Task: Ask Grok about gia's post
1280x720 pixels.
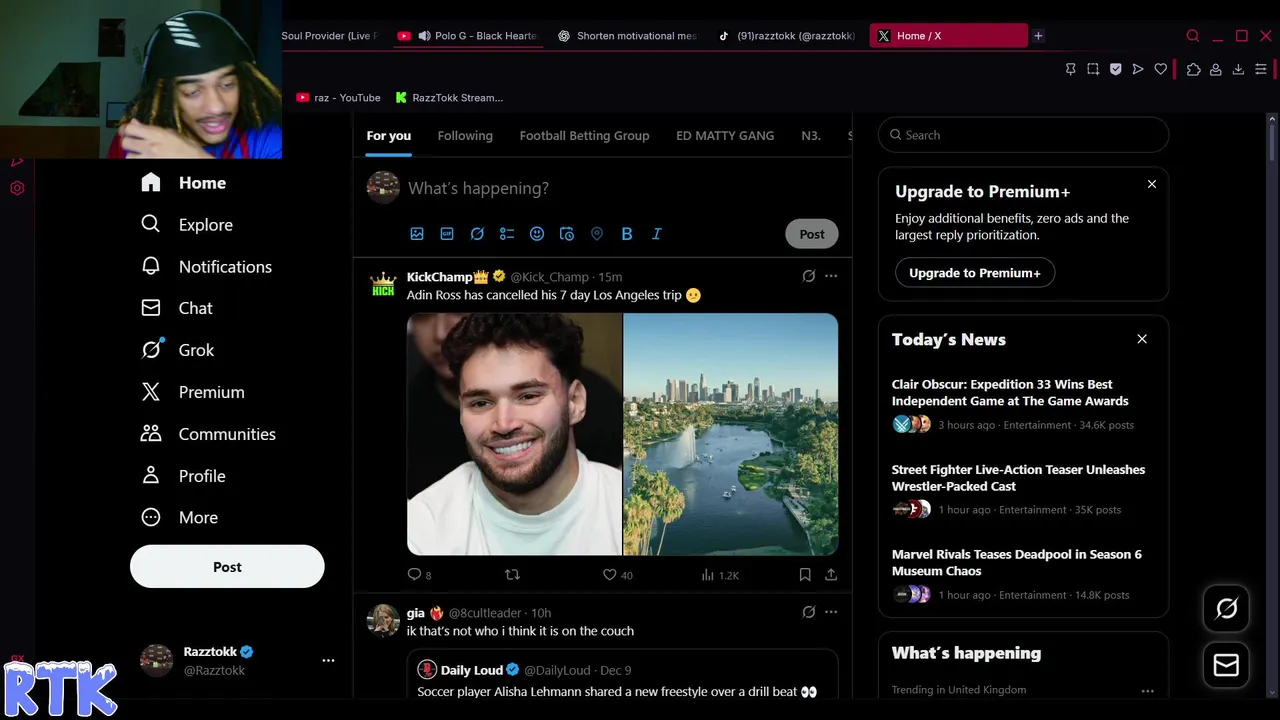Action: pyautogui.click(x=808, y=612)
